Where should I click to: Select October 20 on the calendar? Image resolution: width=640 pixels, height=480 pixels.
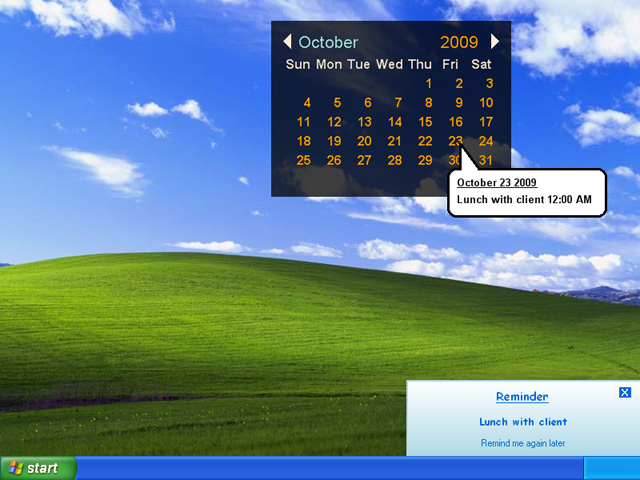(364, 141)
